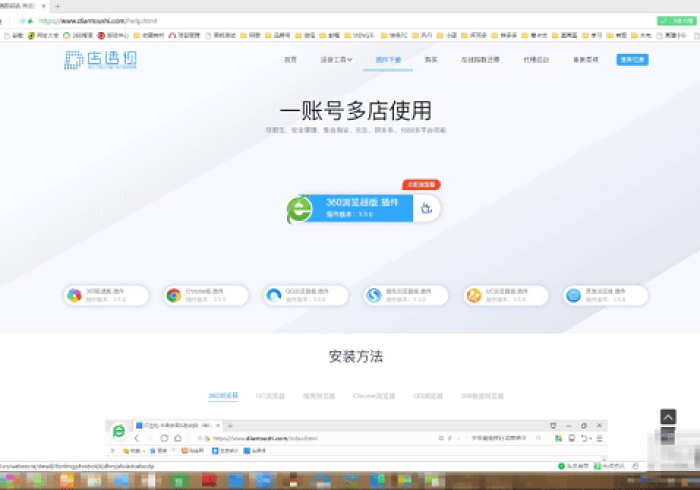Click the QQ browser cloud icon
This screenshot has height=490, width=700.
pyautogui.click(x=274, y=295)
